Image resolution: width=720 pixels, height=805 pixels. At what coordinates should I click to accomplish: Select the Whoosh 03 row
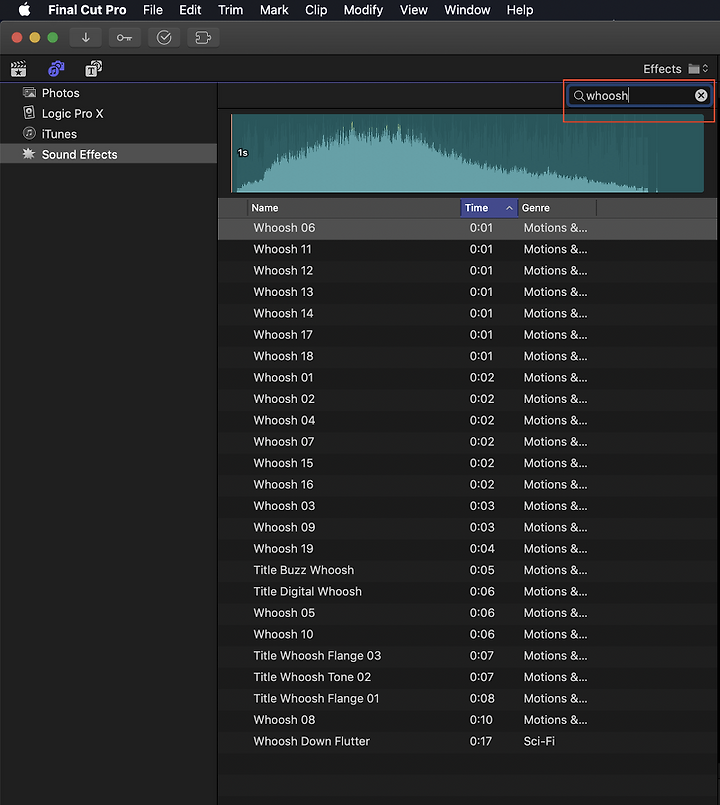click(467, 506)
